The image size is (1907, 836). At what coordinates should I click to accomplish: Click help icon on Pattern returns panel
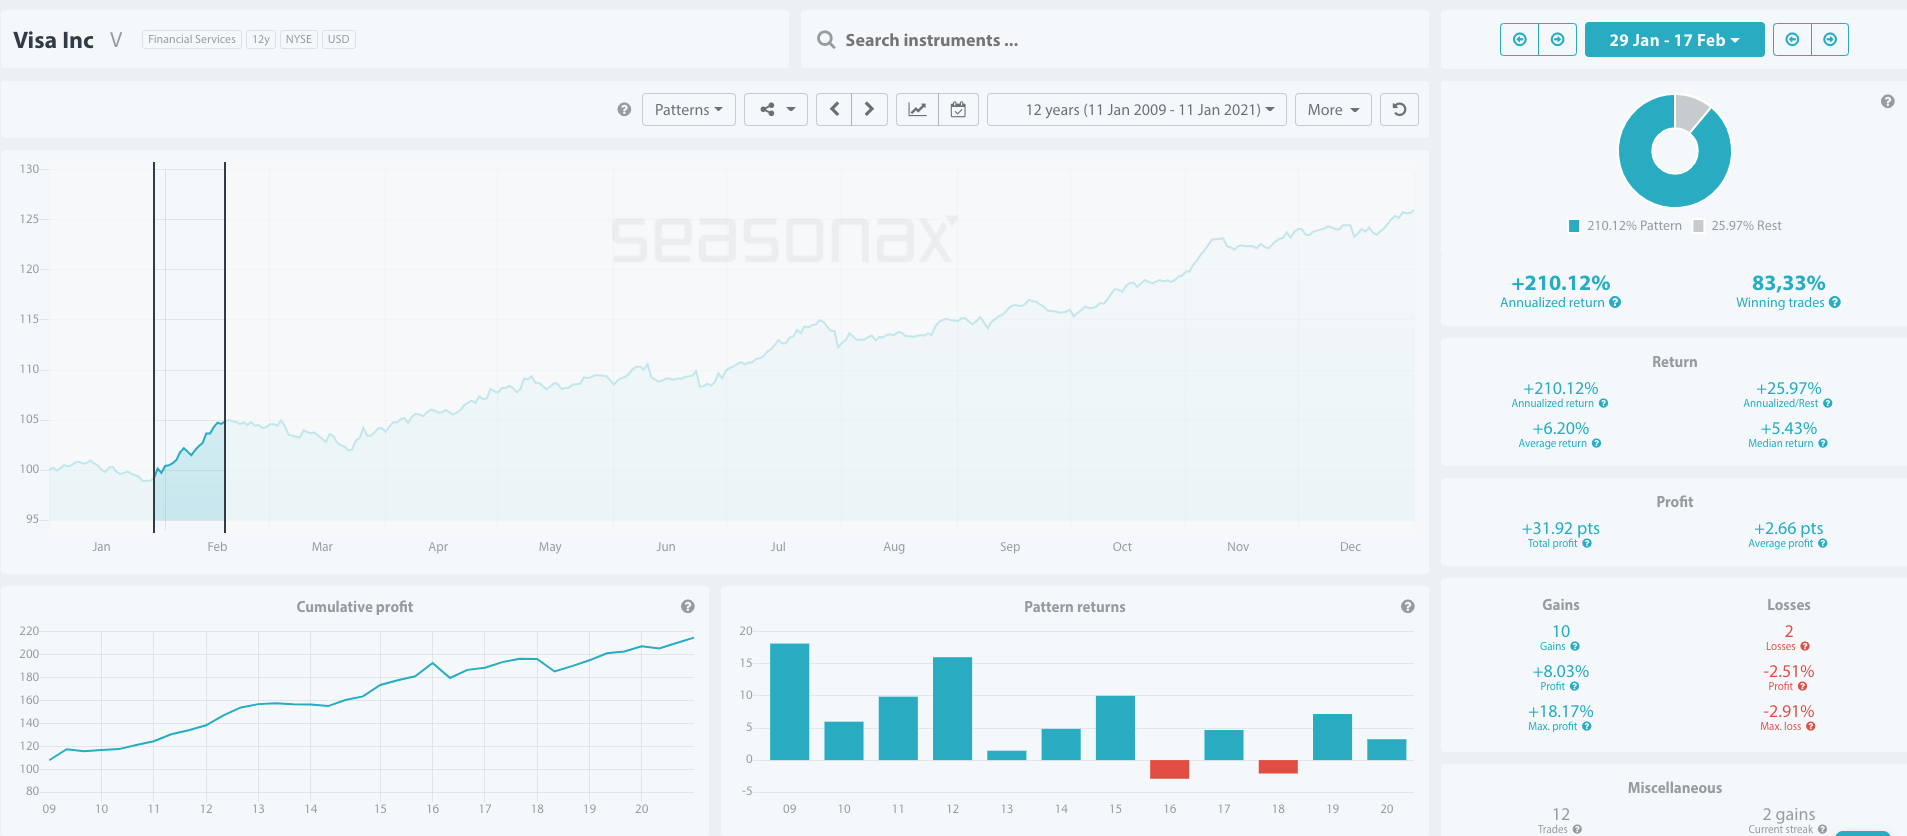tap(1408, 606)
